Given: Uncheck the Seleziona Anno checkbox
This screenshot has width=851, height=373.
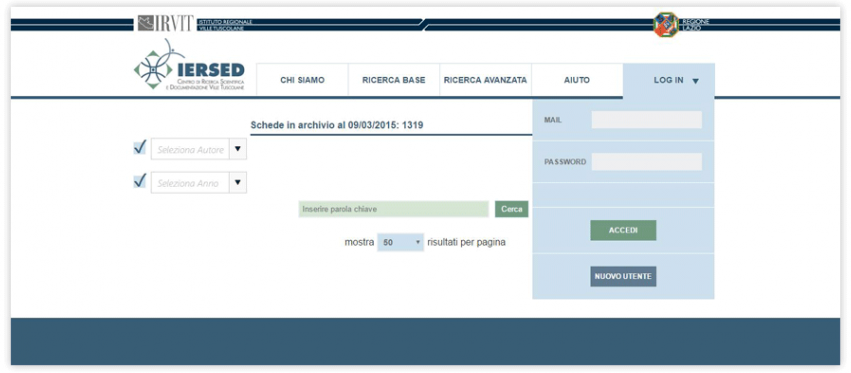Looking at the screenshot, I should (139, 181).
